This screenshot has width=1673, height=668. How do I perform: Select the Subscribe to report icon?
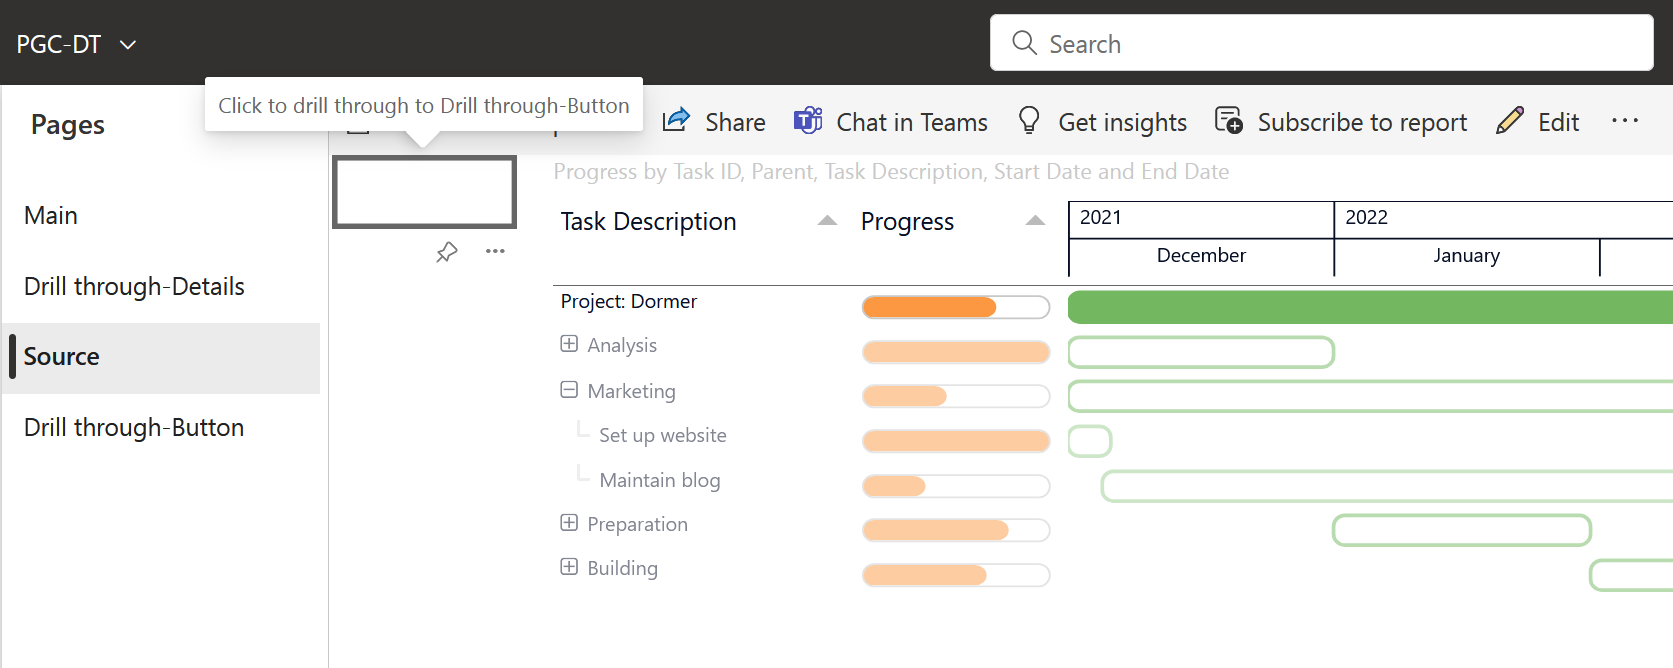coord(1227,120)
